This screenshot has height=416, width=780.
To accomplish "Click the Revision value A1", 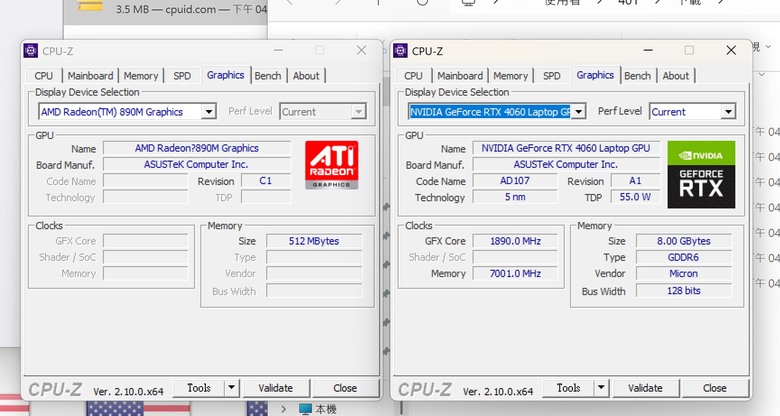I will click(x=635, y=181).
